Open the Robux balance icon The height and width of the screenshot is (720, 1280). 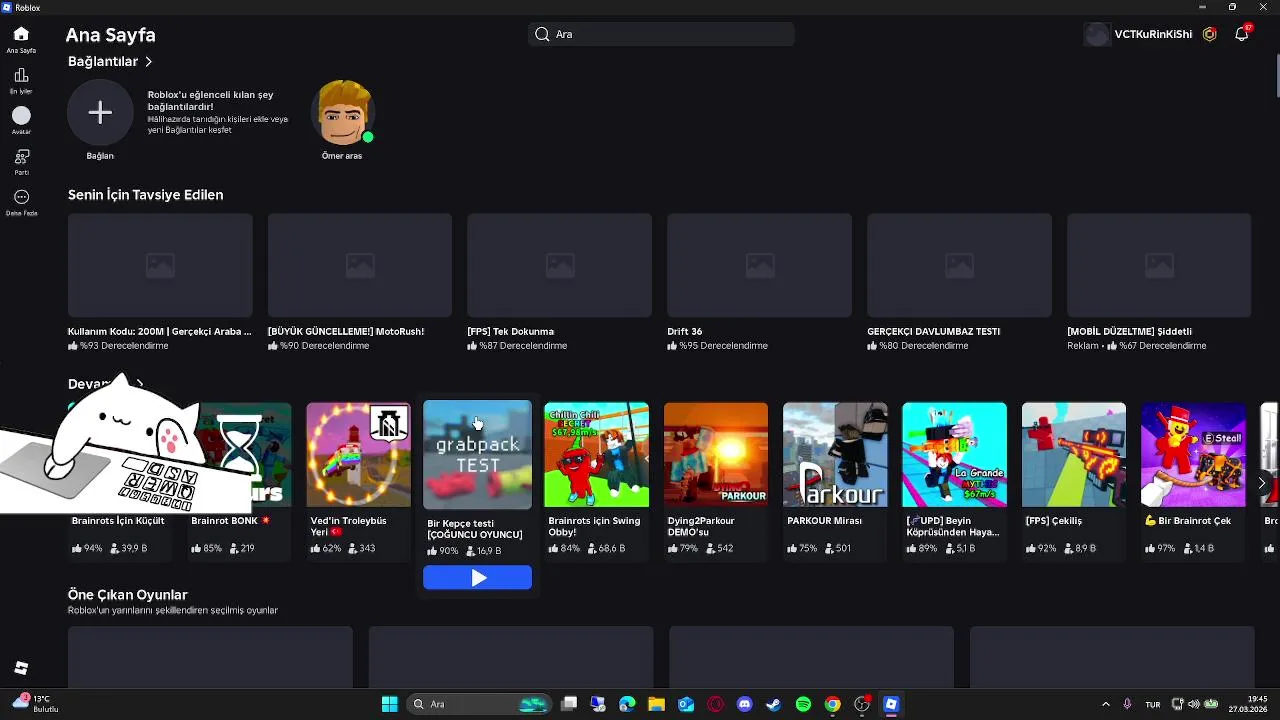click(1210, 34)
